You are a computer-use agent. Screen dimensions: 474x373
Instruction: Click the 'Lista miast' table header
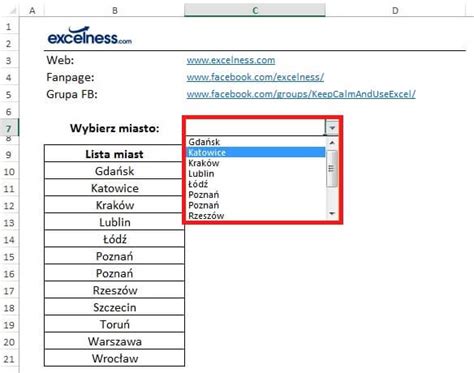(114, 154)
